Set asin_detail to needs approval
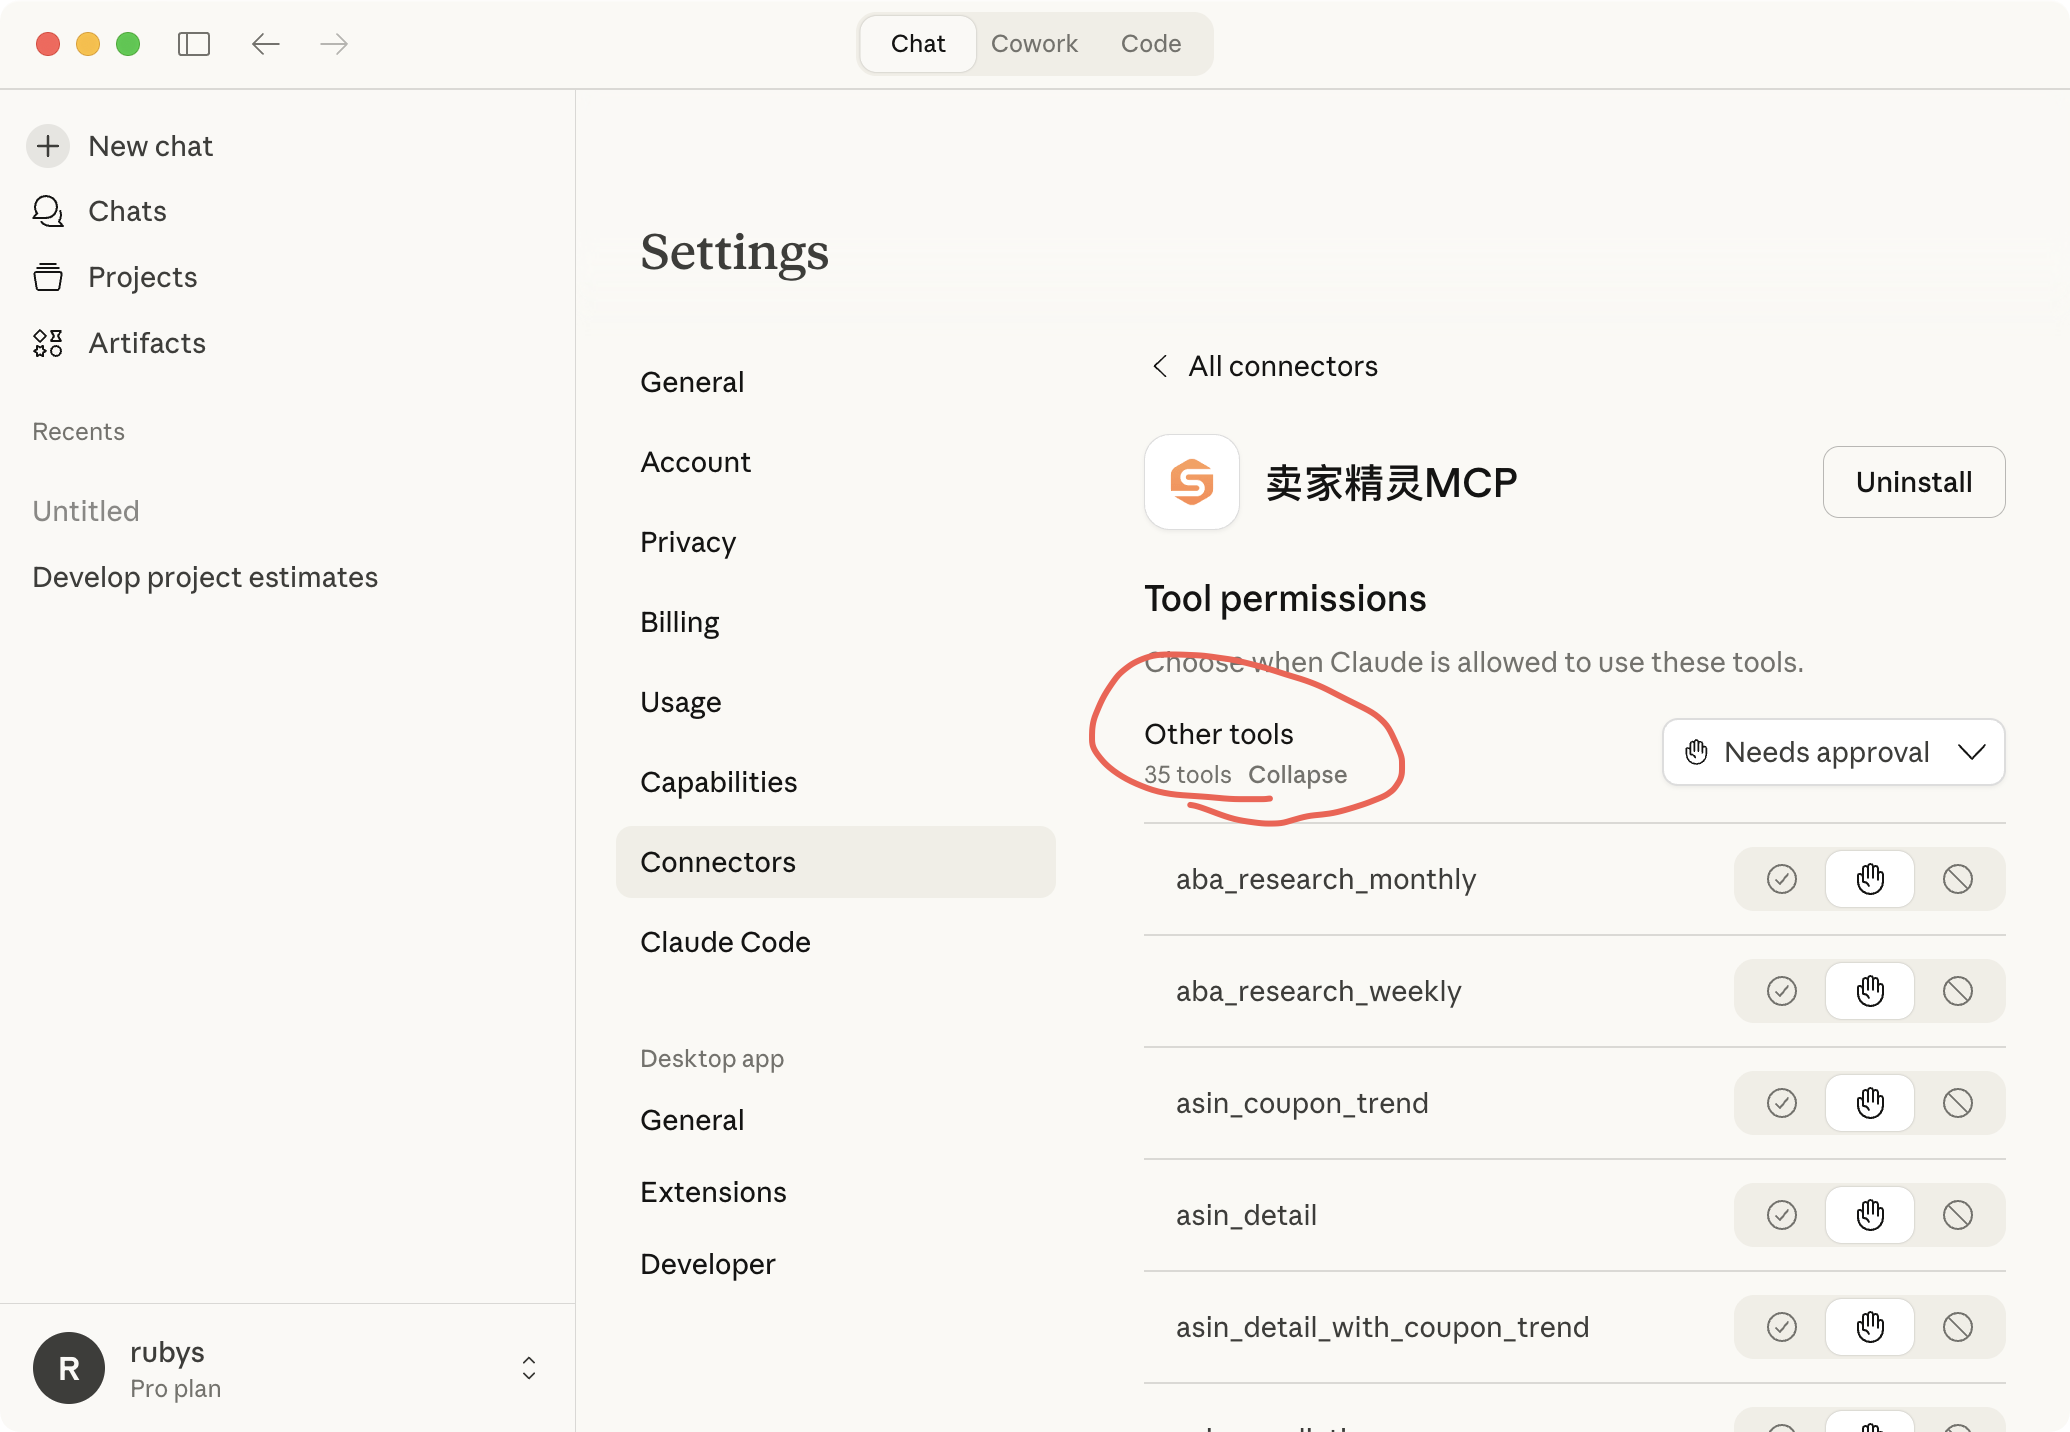Screen dimensions: 2070x1432 point(1869,1215)
